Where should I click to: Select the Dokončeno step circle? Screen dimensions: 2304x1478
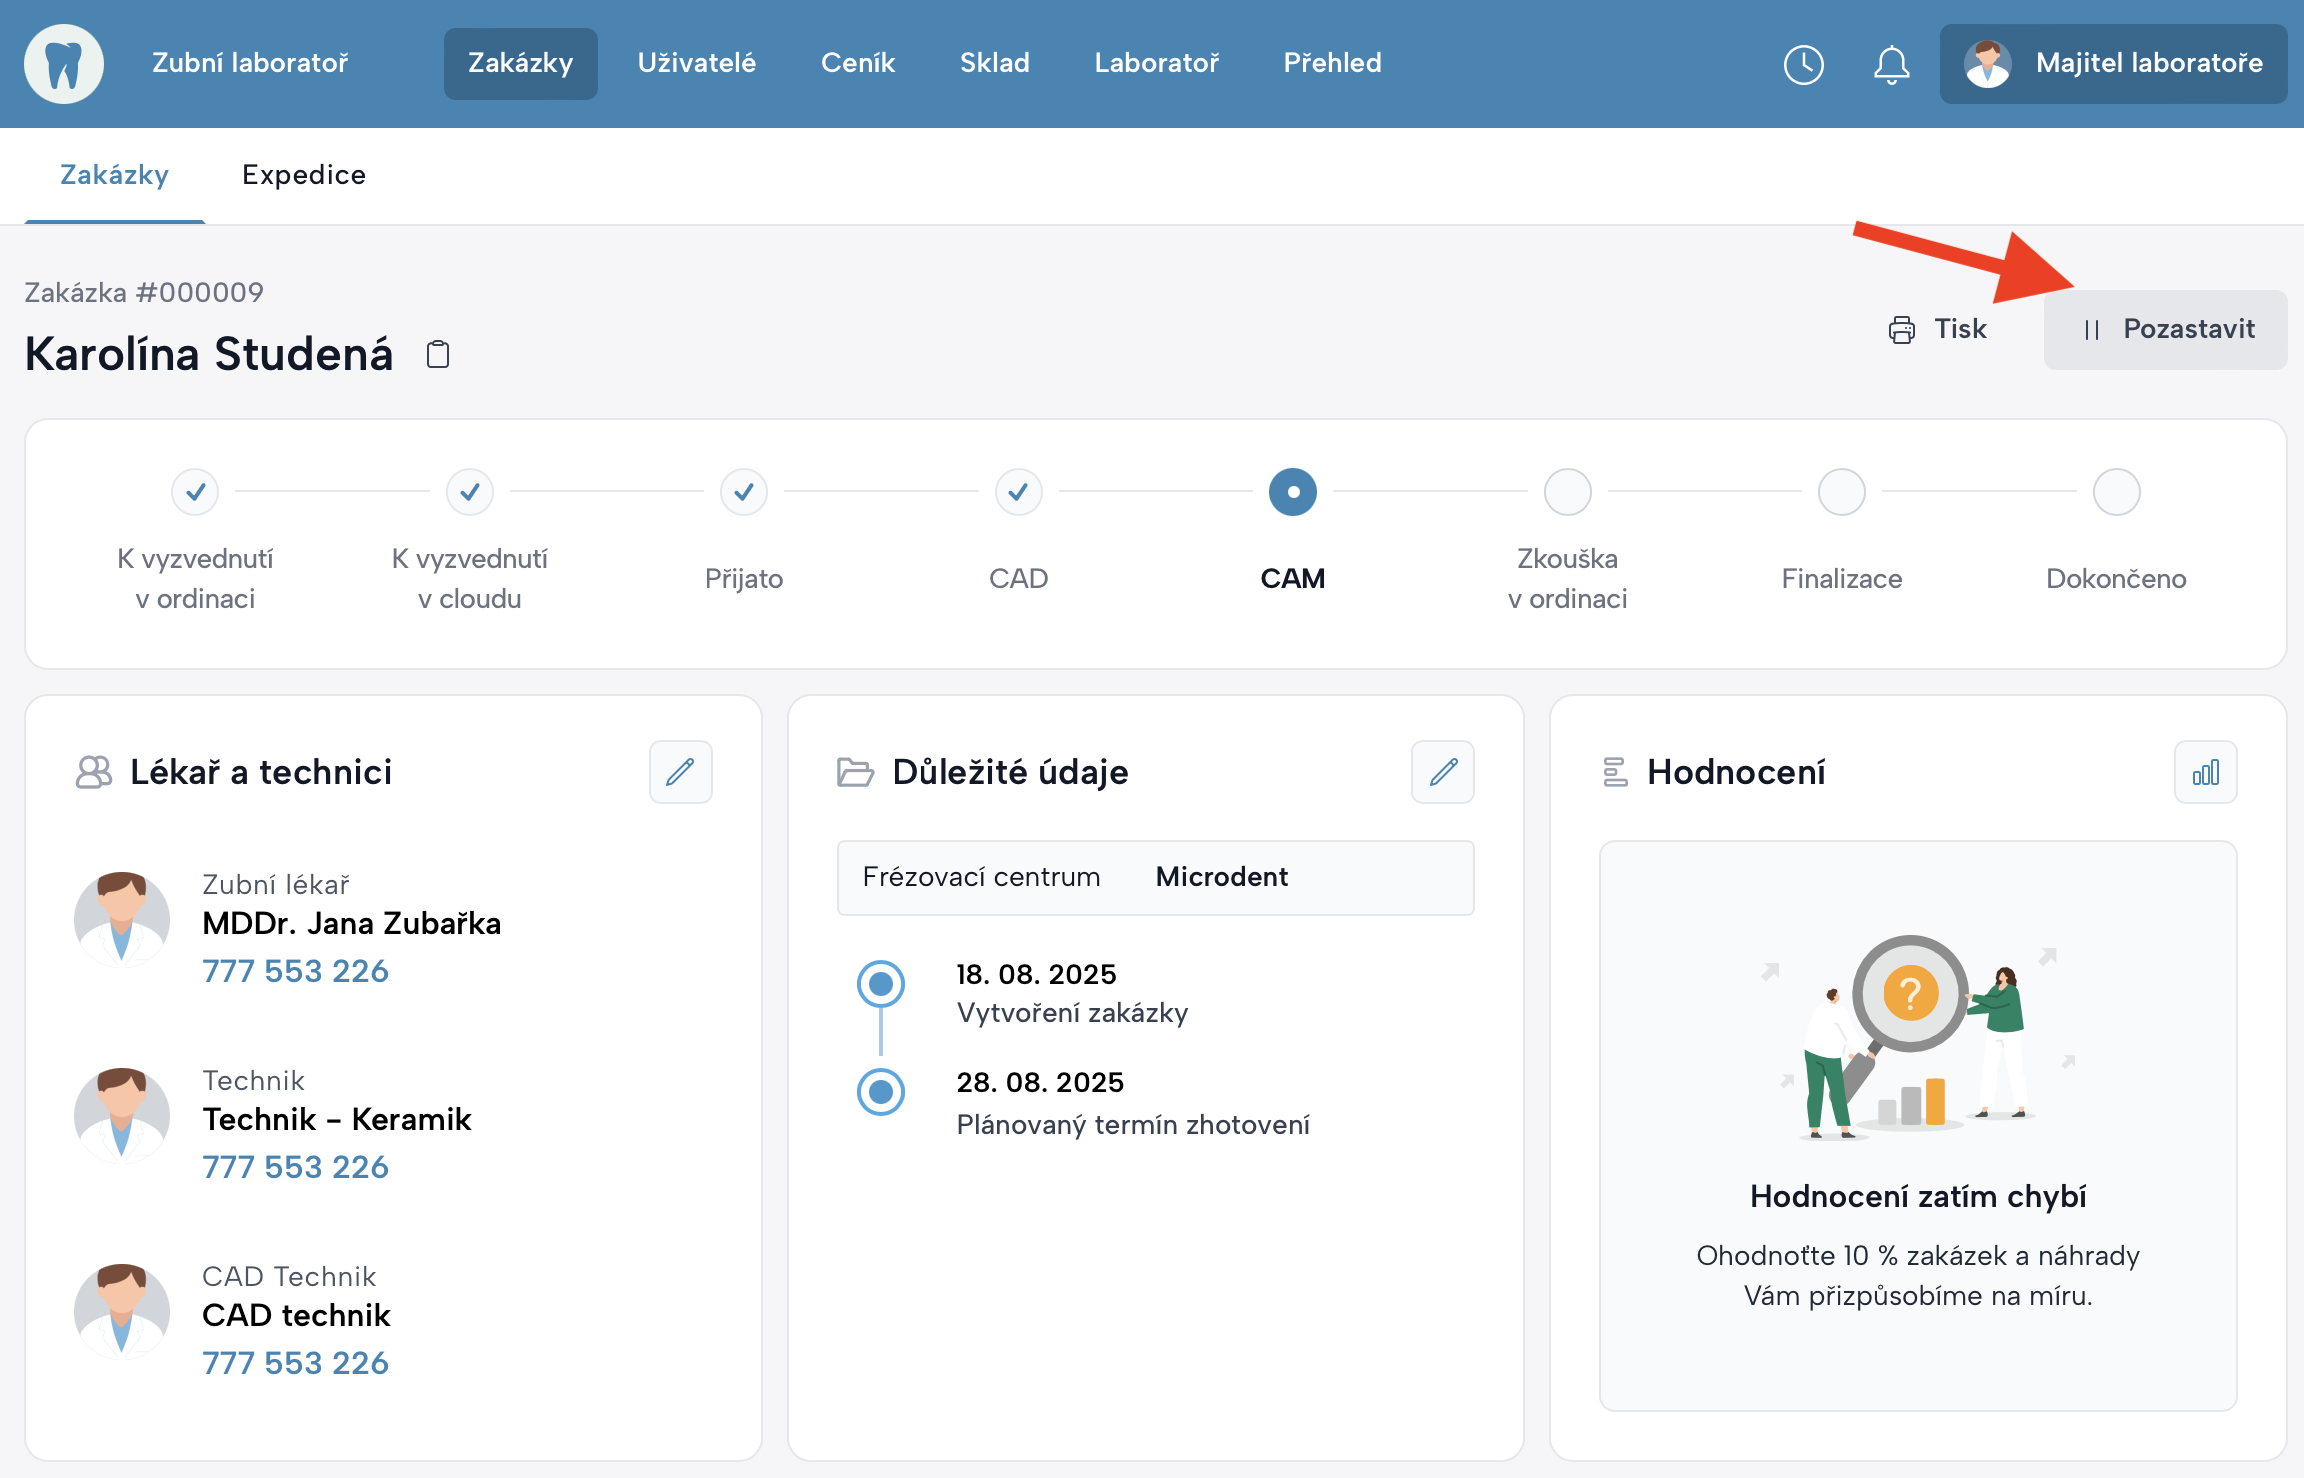2116,492
